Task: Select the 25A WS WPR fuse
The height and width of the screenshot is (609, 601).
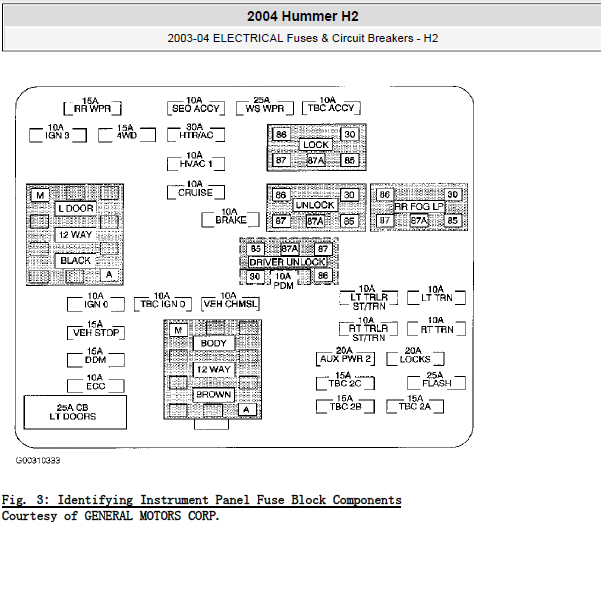Action: [261, 108]
